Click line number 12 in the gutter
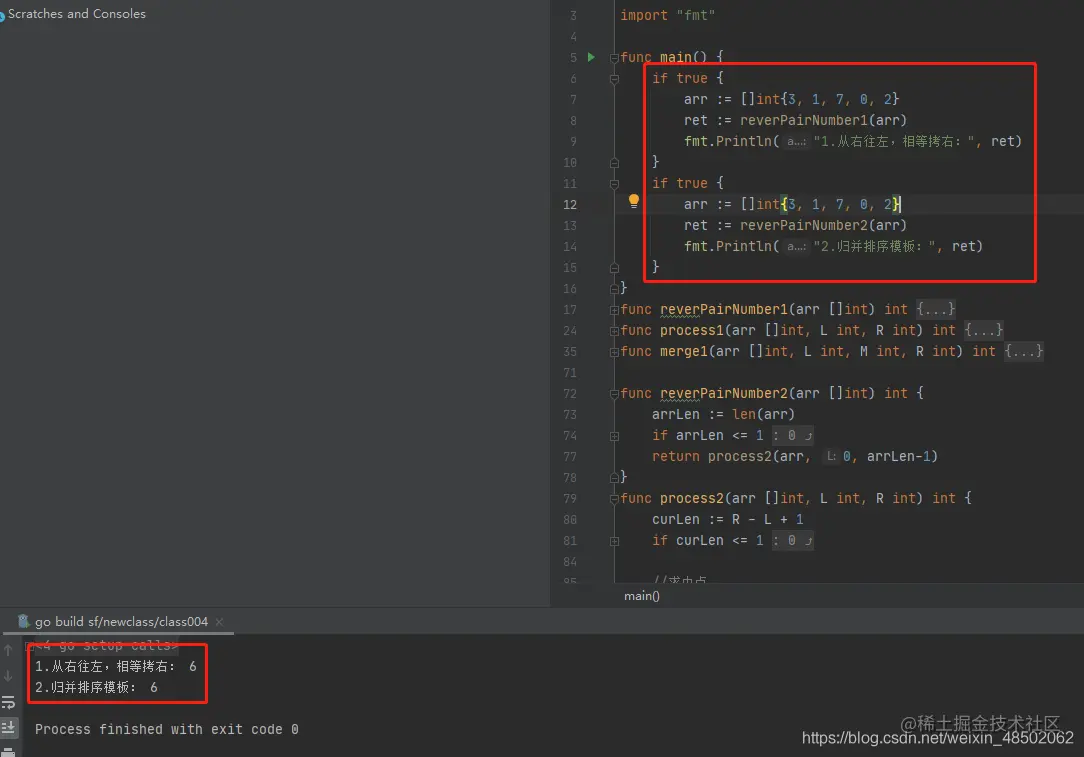1084x757 pixels. pyautogui.click(x=570, y=205)
